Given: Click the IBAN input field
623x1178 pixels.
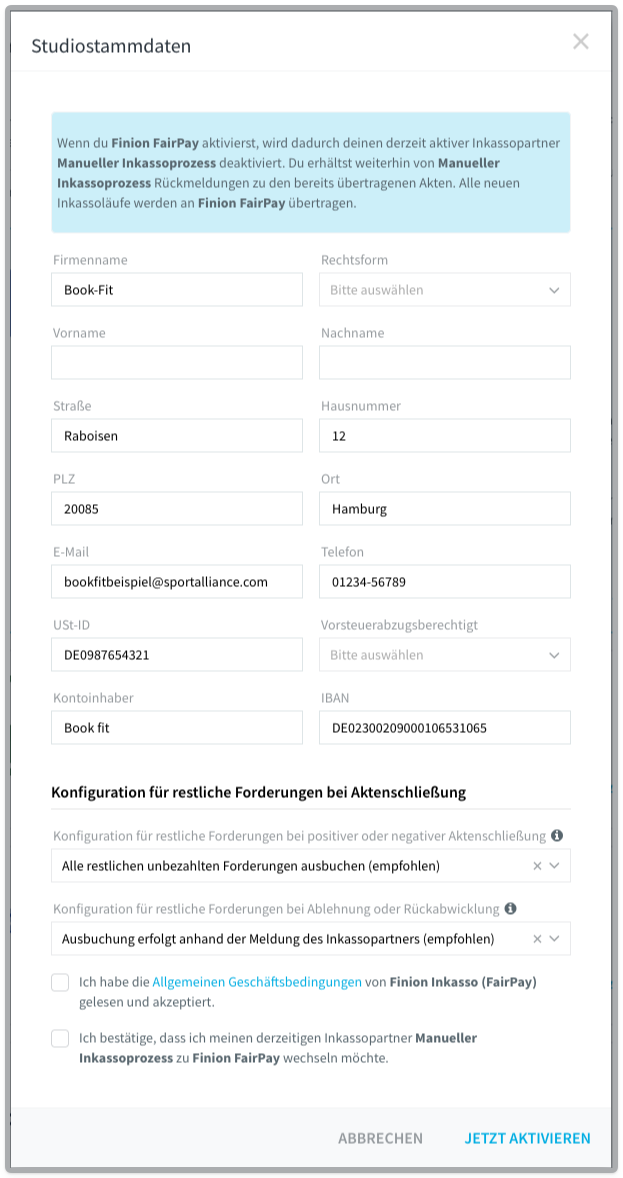Looking at the screenshot, I should click(444, 728).
